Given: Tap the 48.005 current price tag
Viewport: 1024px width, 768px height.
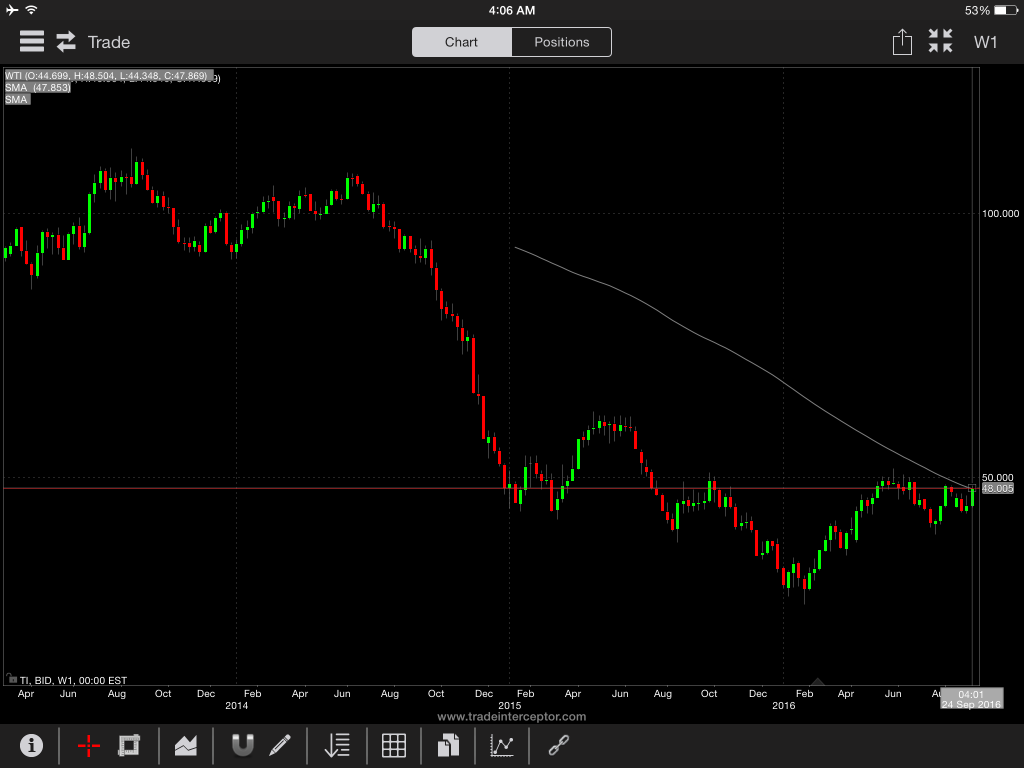Looking at the screenshot, I should point(997,488).
